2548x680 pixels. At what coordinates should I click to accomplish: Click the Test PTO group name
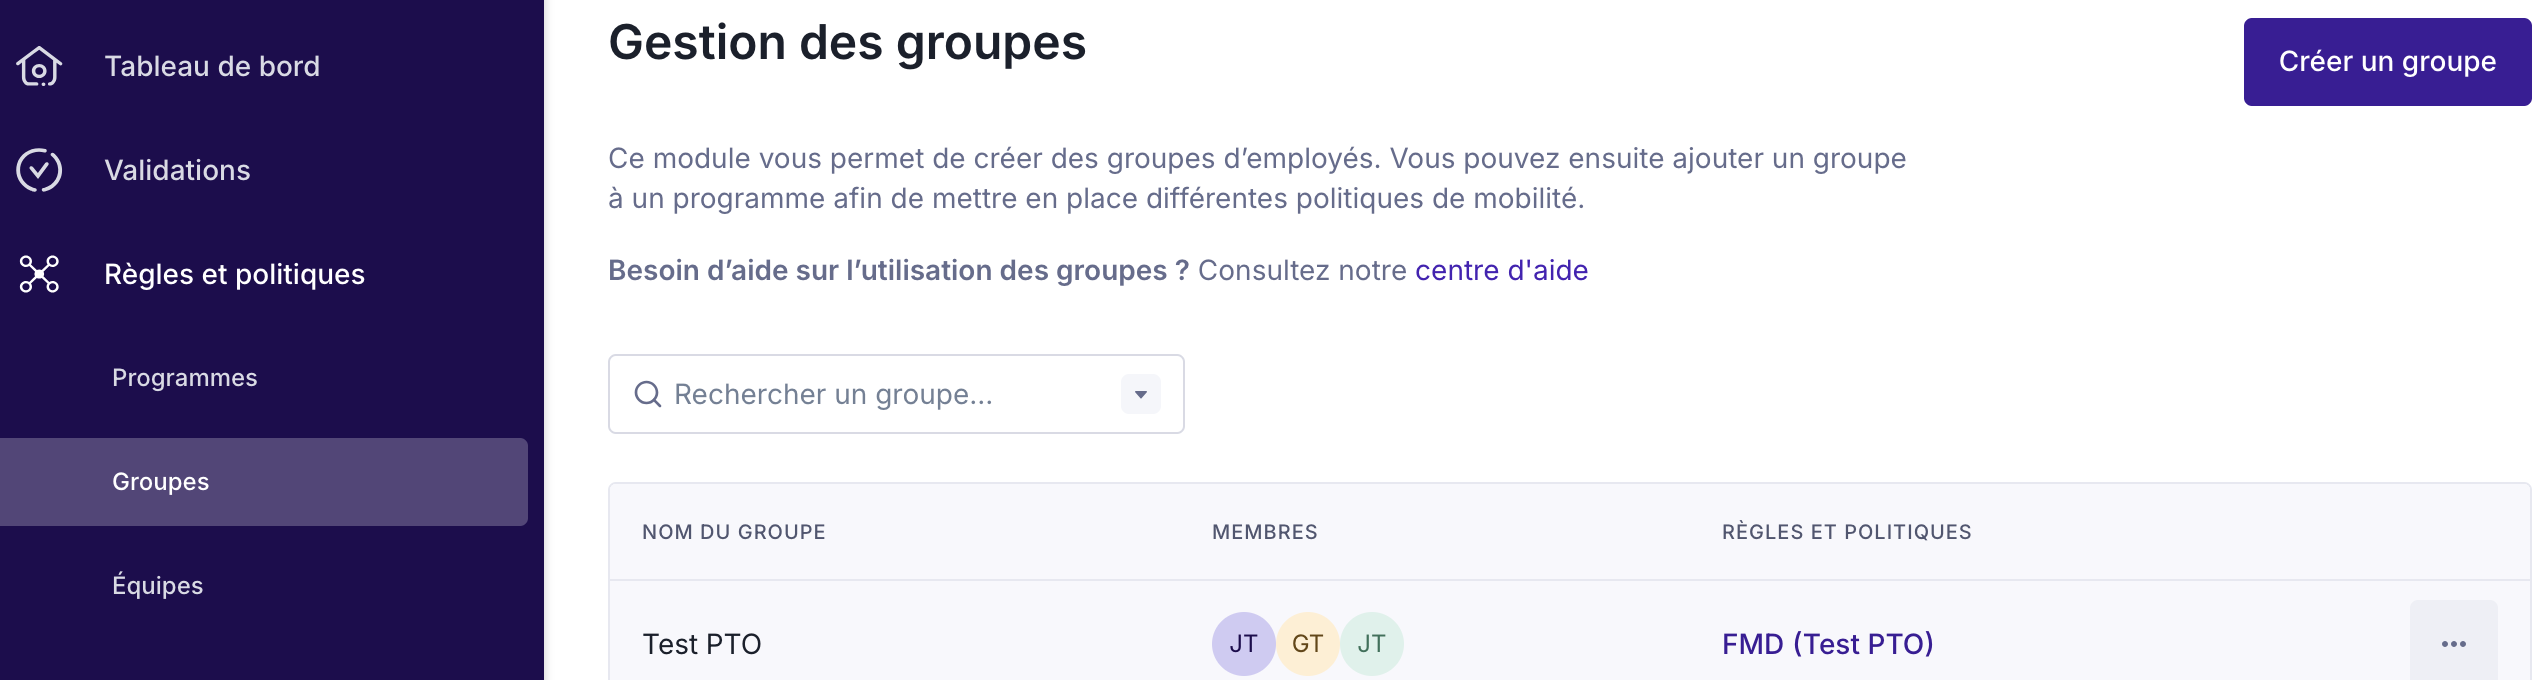[702, 643]
